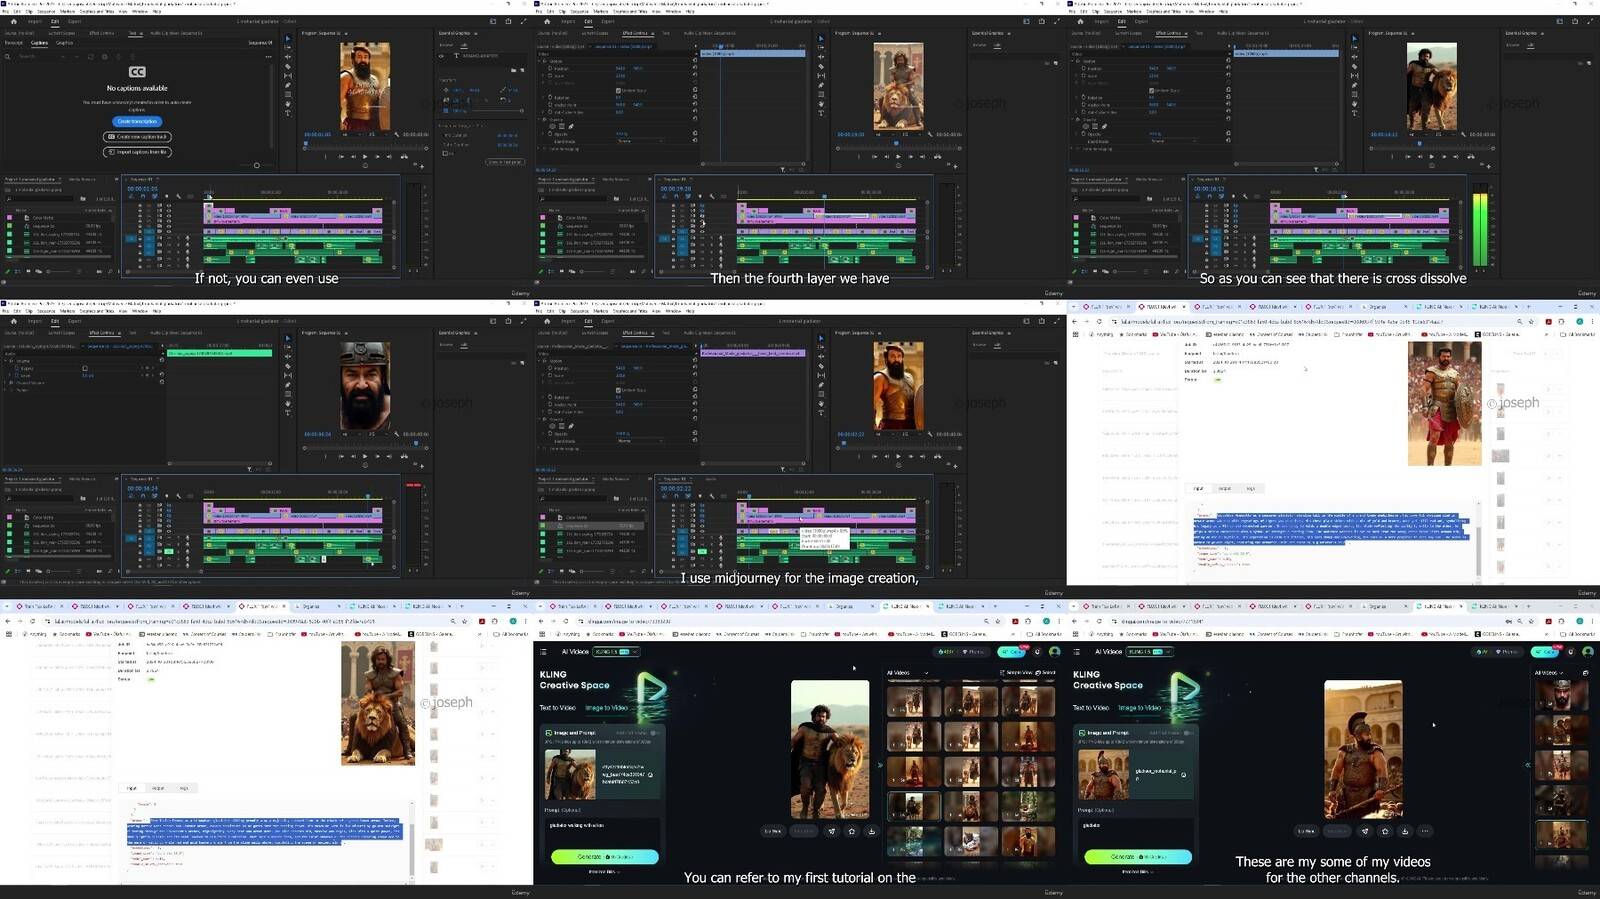
Task: Download the lion video in 'first tutorial' frame
Action: 872,831
